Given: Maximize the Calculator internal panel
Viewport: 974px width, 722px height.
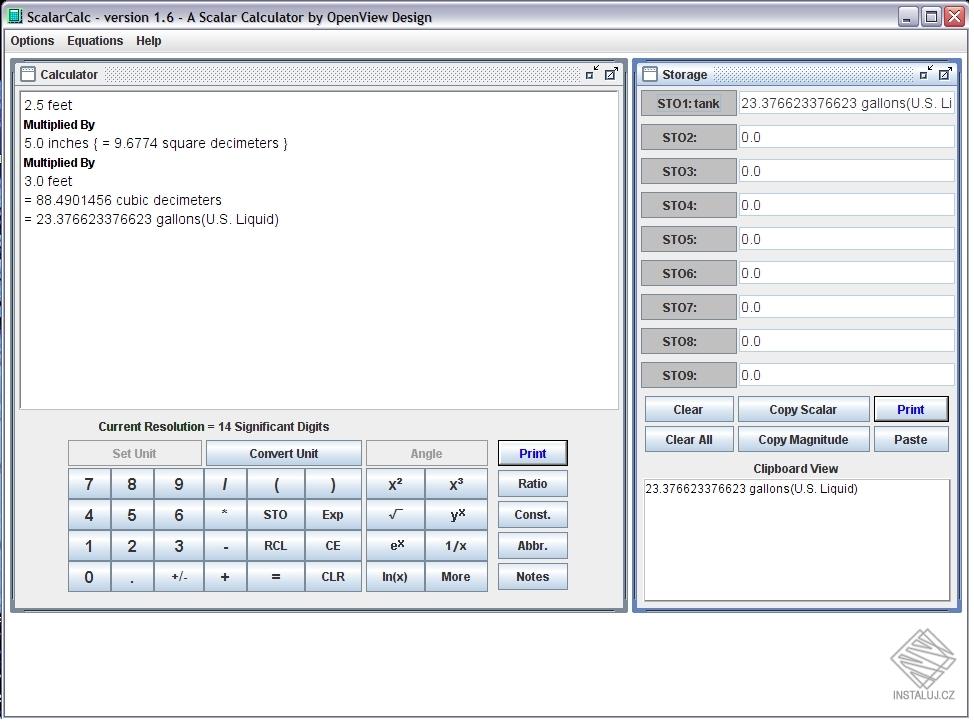Looking at the screenshot, I should click(611, 74).
